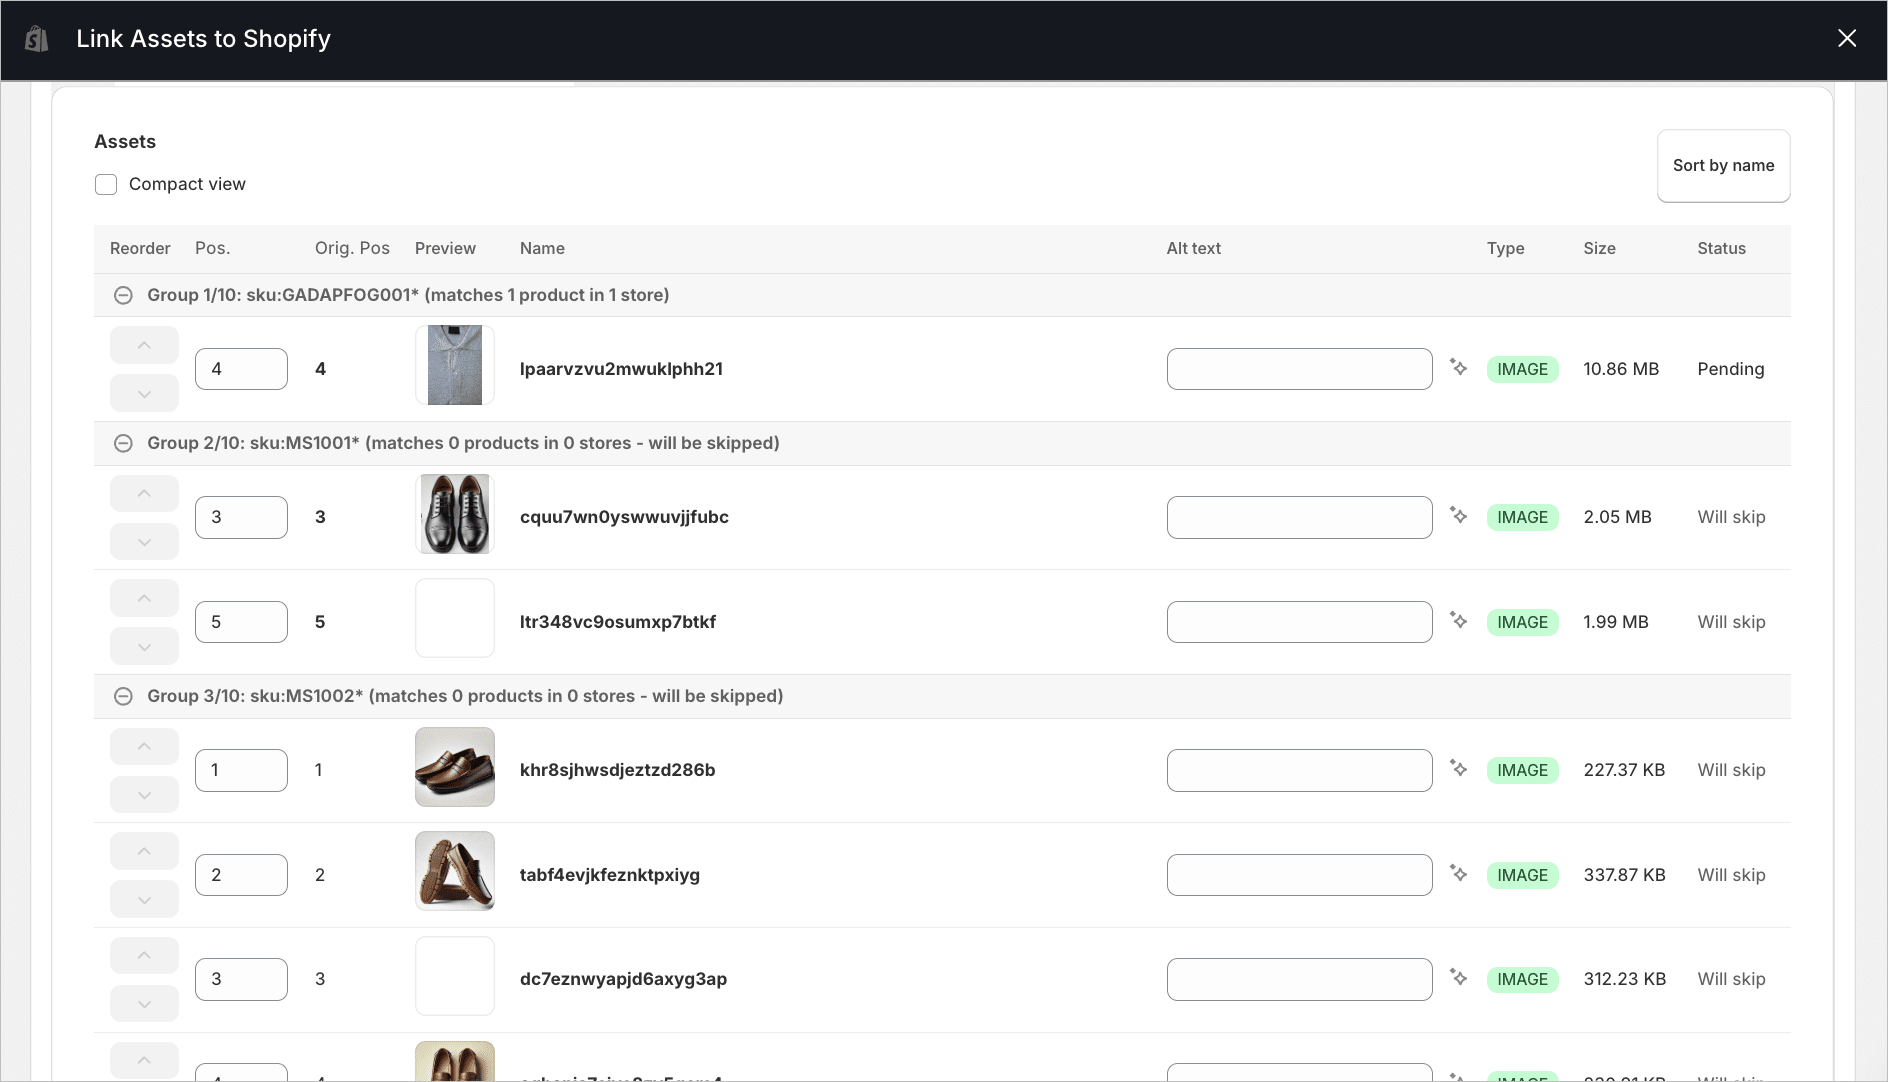Click the Status column header
Screen dimensions: 1888x1082
1721,248
